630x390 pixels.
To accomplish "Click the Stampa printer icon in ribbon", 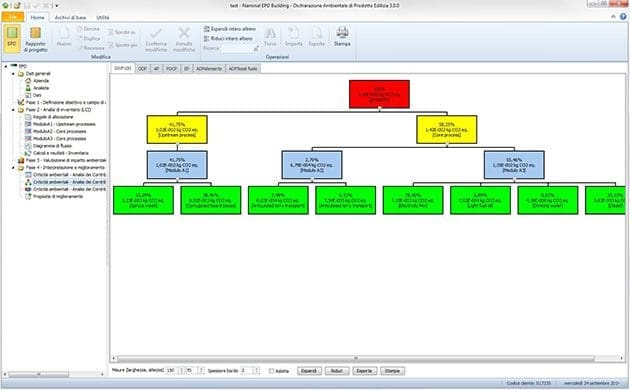I will [x=342, y=36].
